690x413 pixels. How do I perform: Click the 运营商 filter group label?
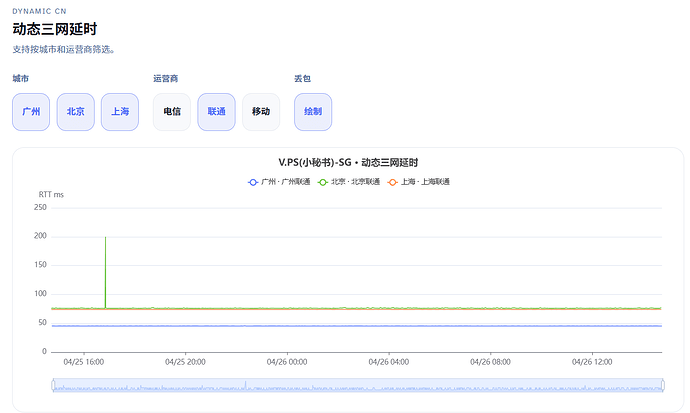tap(165, 79)
